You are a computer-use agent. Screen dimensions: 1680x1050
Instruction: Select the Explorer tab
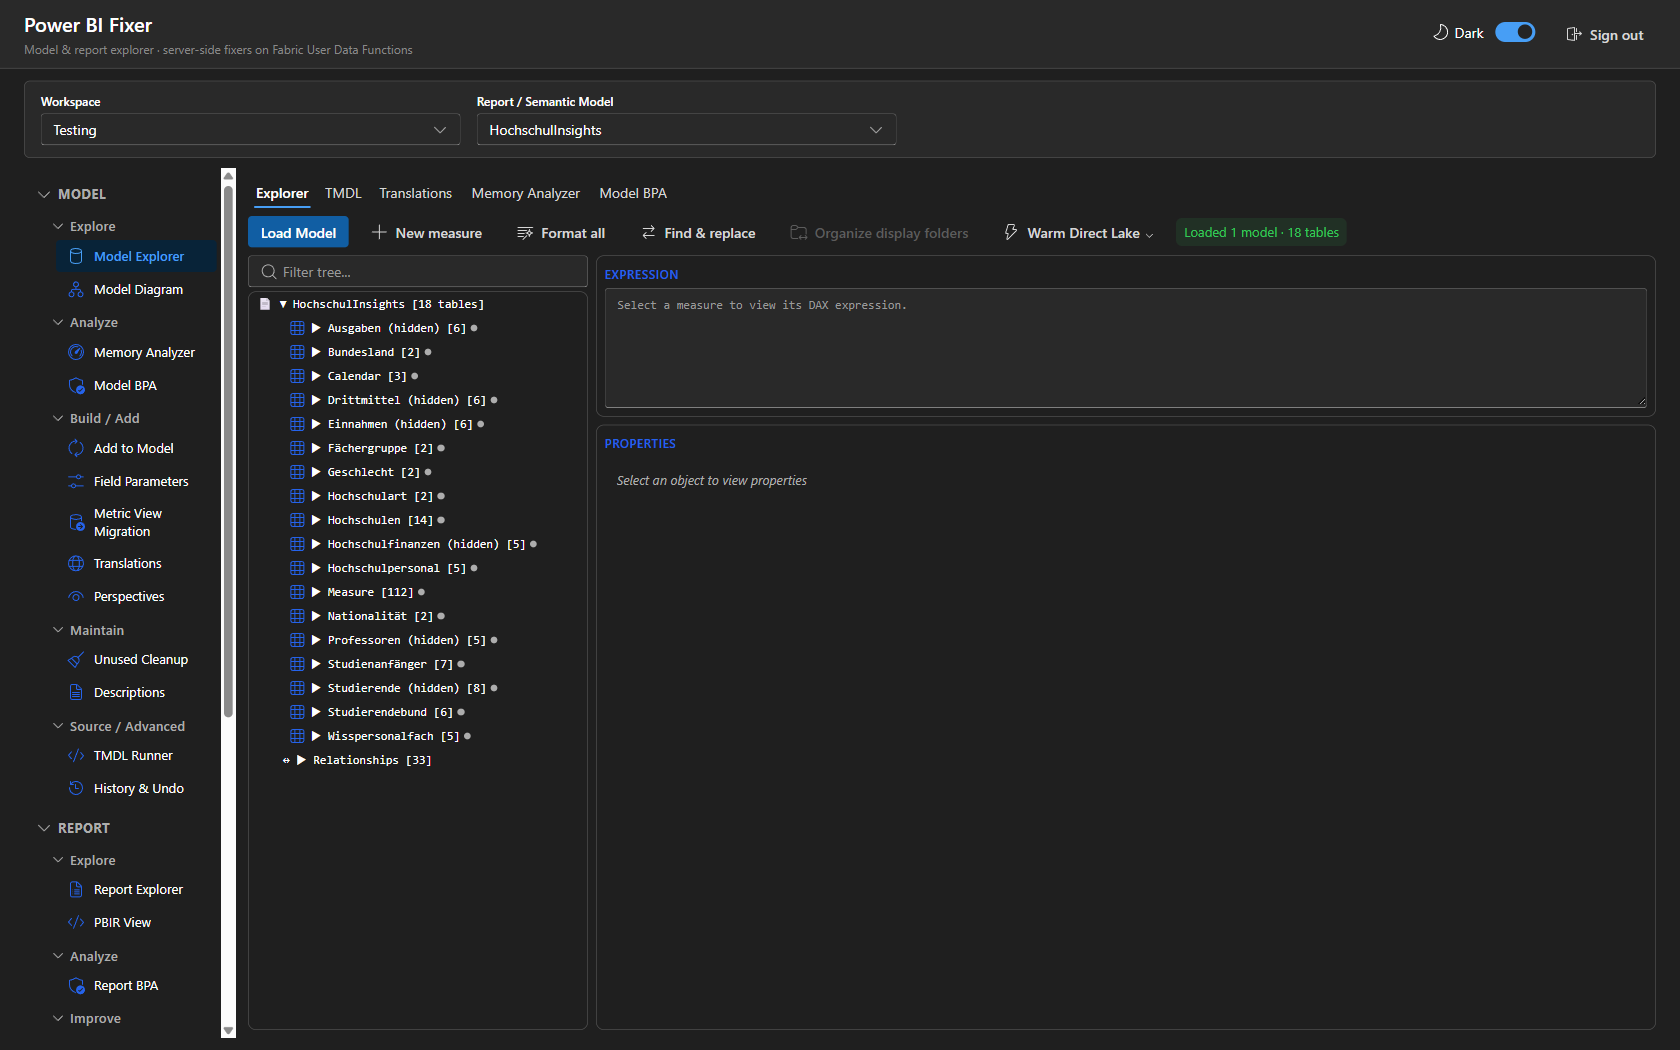click(282, 193)
